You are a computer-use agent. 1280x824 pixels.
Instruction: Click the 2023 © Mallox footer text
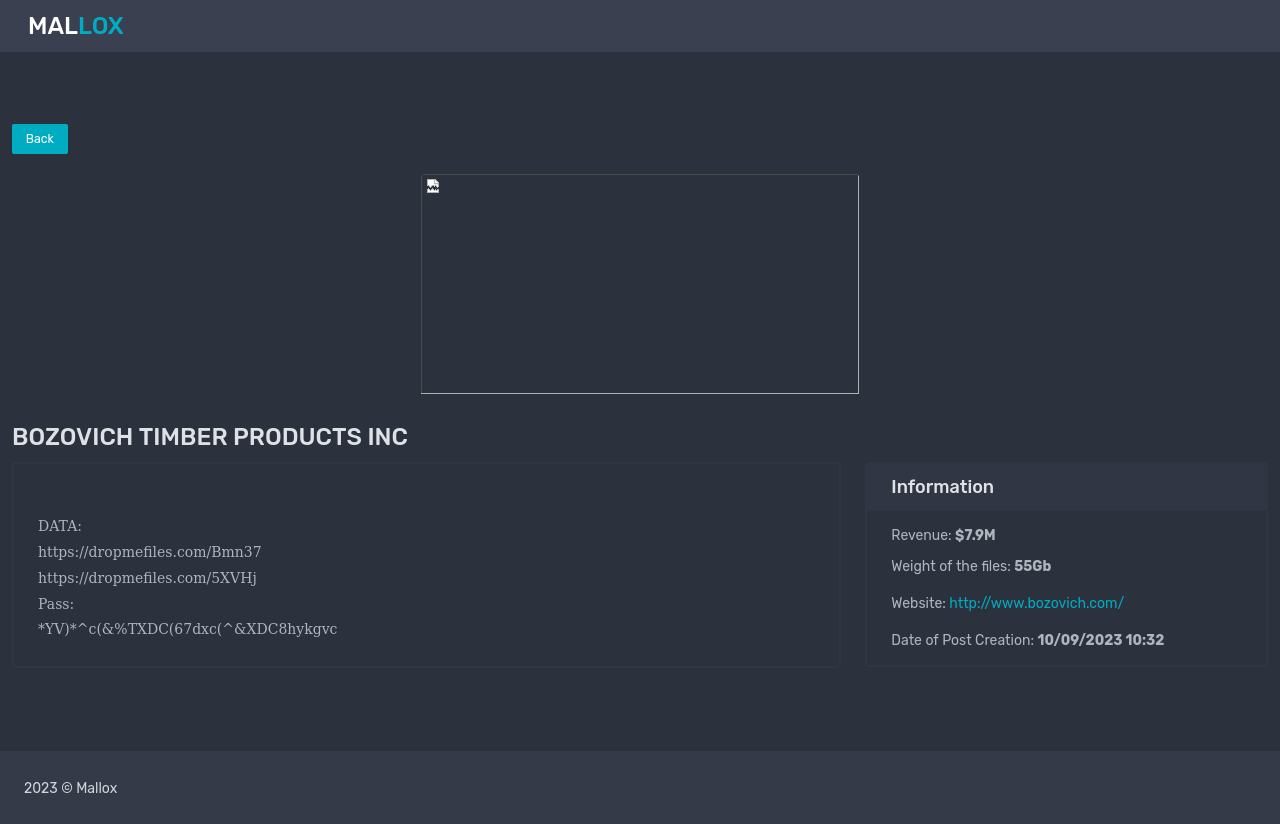(x=71, y=788)
